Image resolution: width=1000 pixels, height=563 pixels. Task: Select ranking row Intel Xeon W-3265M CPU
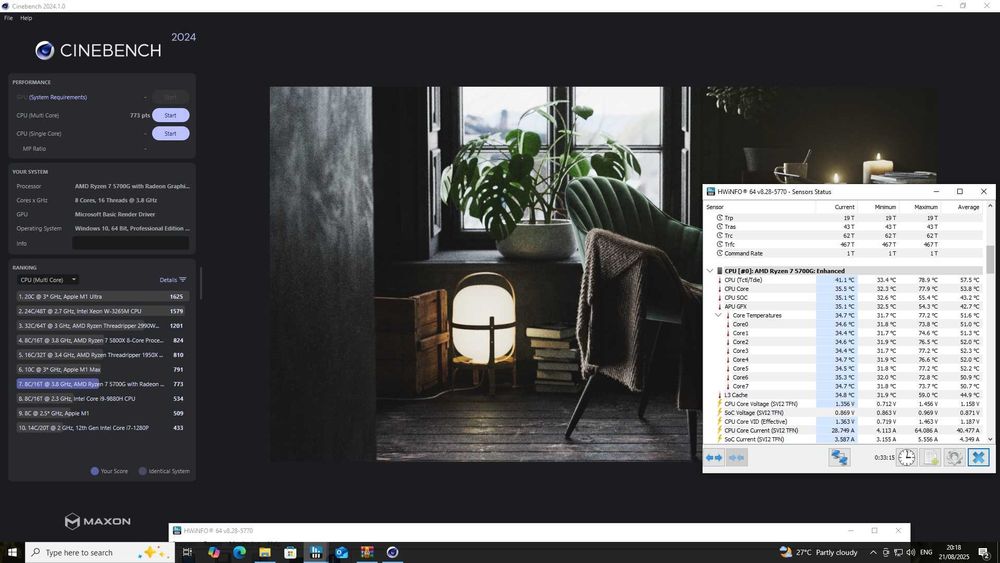101,311
